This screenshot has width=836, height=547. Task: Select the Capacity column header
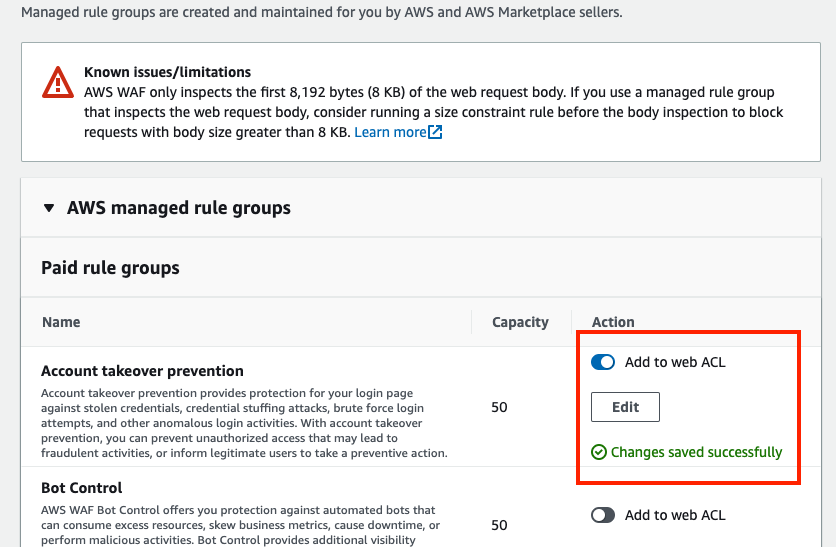tap(520, 322)
